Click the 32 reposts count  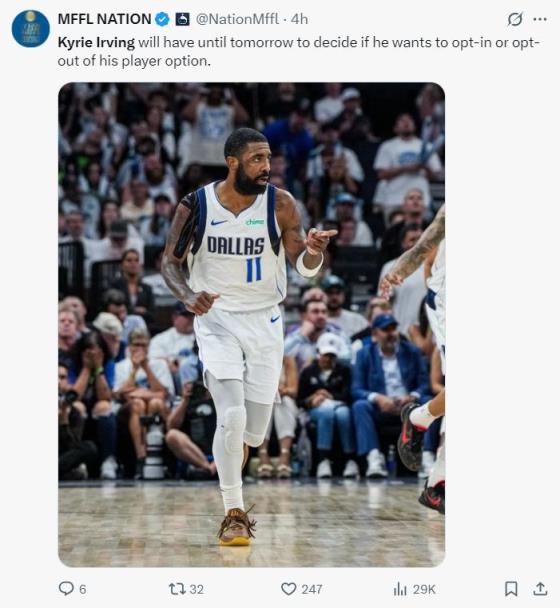[x=197, y=589]
